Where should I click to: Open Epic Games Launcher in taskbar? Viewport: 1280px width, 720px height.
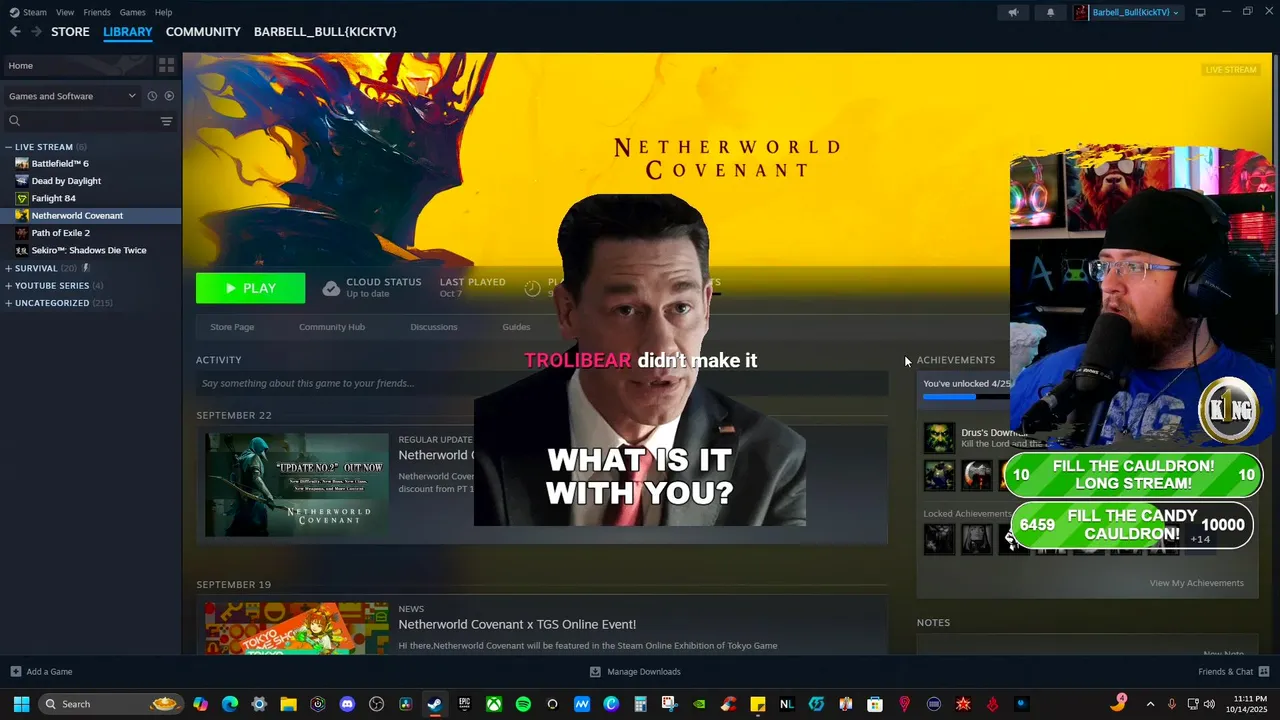pos(464,704)
